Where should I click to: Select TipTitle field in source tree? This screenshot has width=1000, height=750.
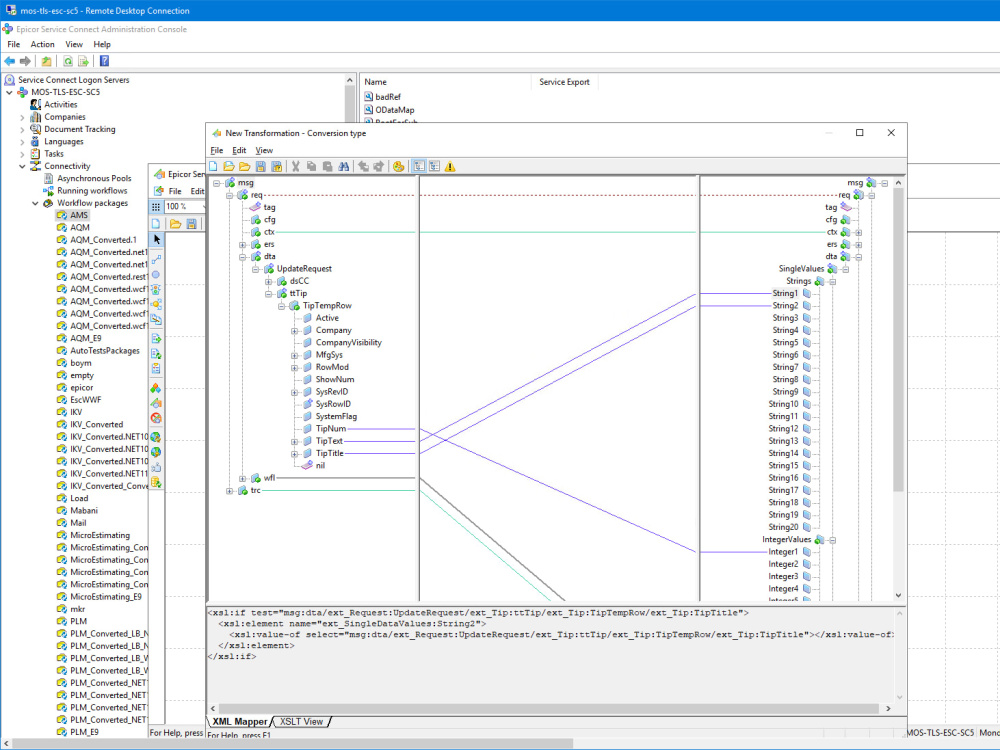[x=330, y=453]
